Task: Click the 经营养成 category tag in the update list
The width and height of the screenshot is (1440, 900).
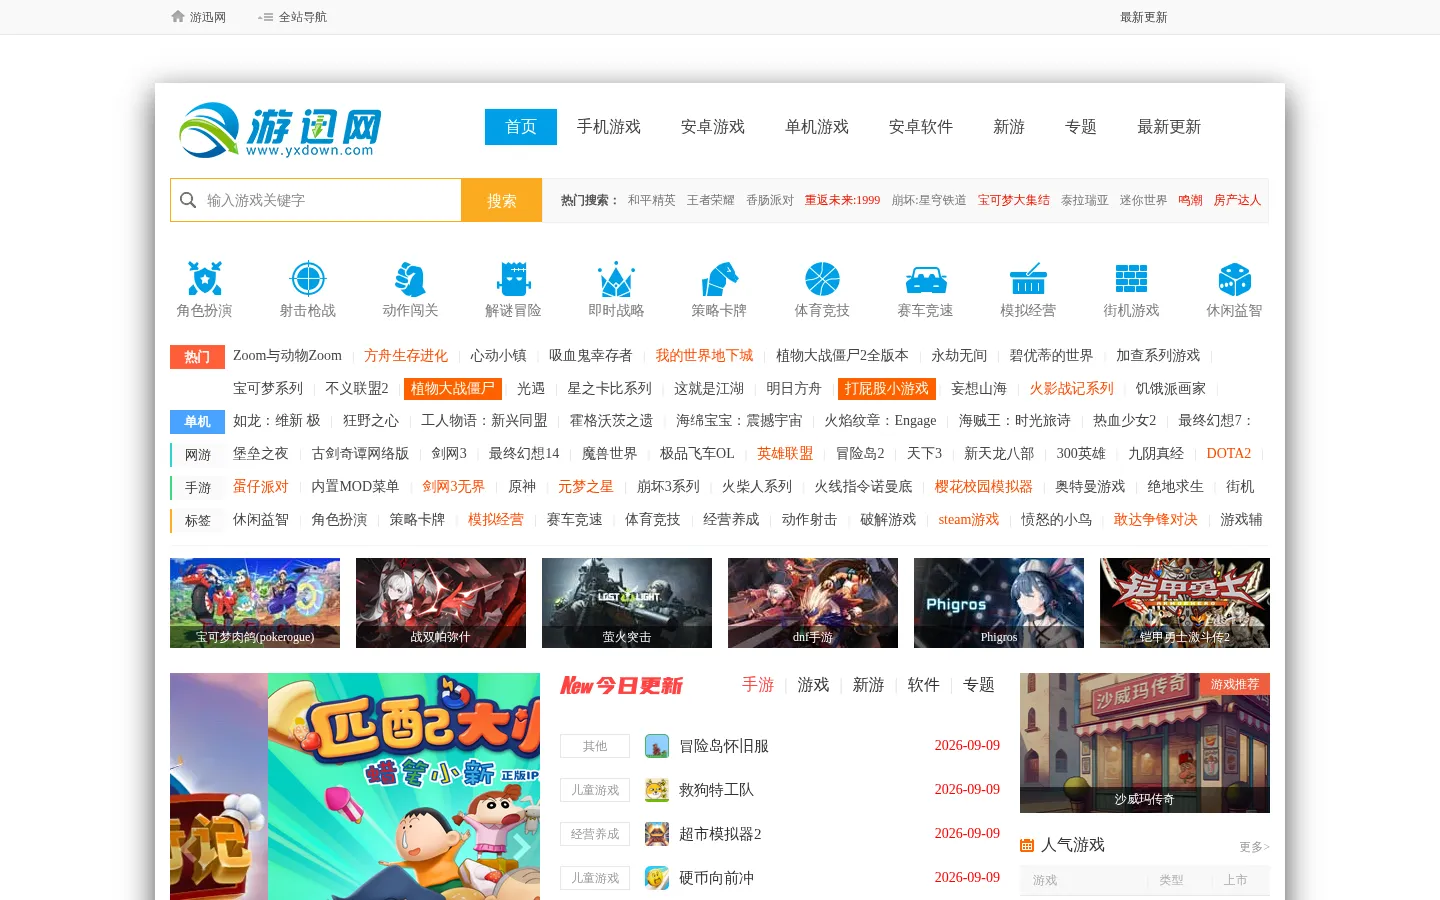Action: point(595,834)
